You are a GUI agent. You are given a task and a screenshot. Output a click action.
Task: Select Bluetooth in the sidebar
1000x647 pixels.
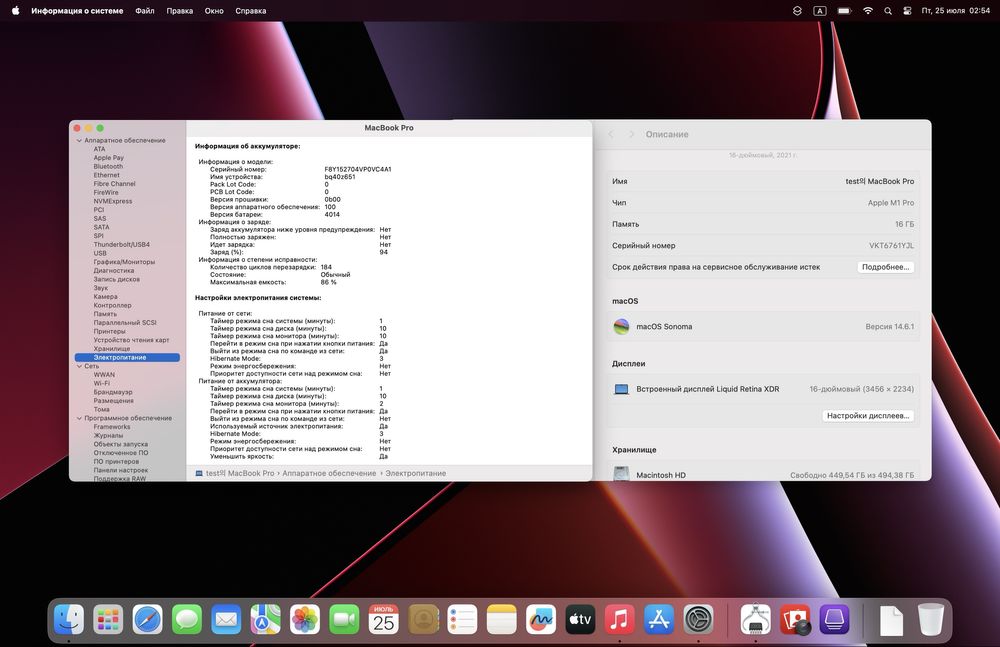pos(108,167)
